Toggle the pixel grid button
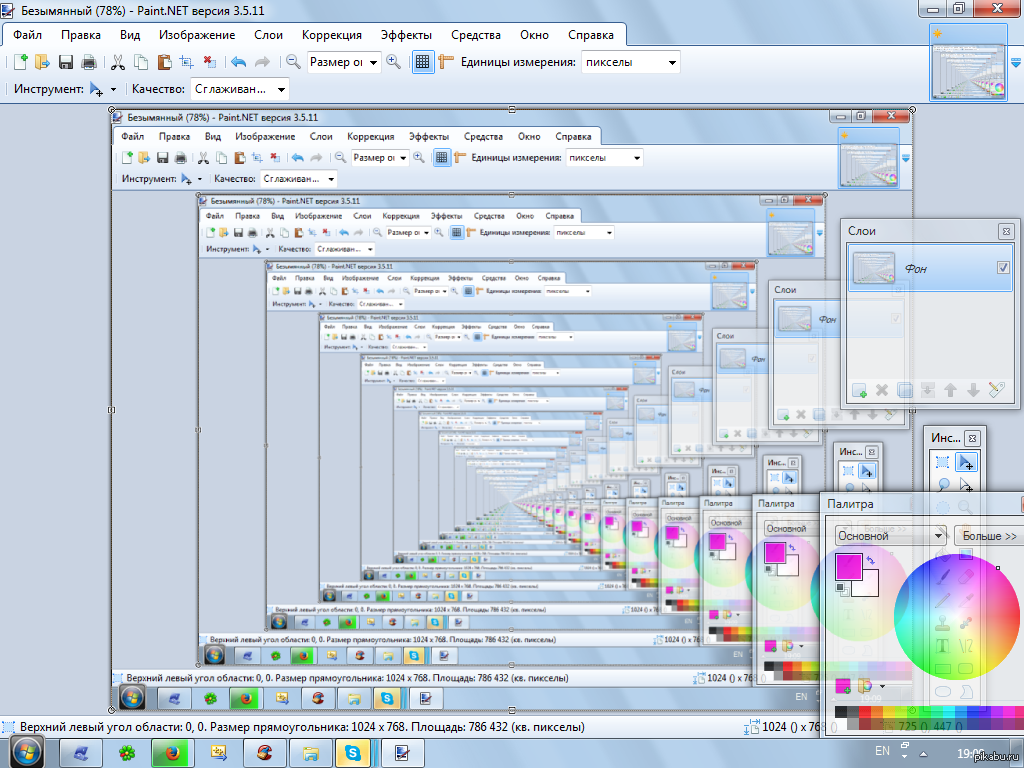1024x768 pixels. 423,62
